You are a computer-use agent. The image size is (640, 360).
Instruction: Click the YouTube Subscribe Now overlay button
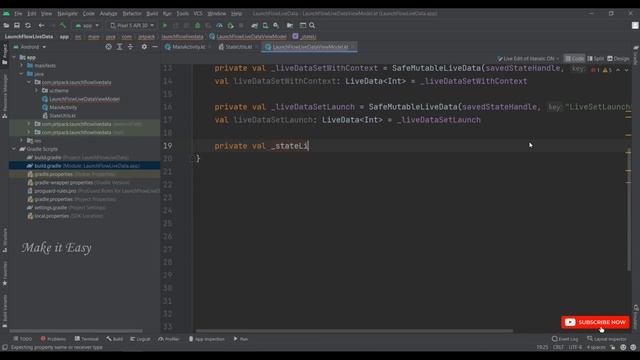click(x=595, y=322)
